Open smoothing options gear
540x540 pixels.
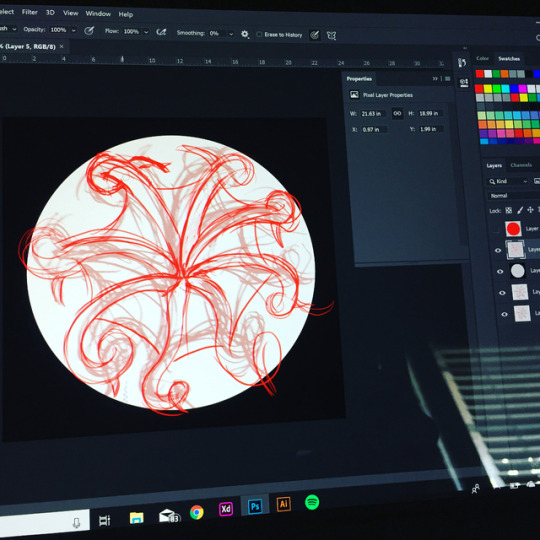coord(245,34)
